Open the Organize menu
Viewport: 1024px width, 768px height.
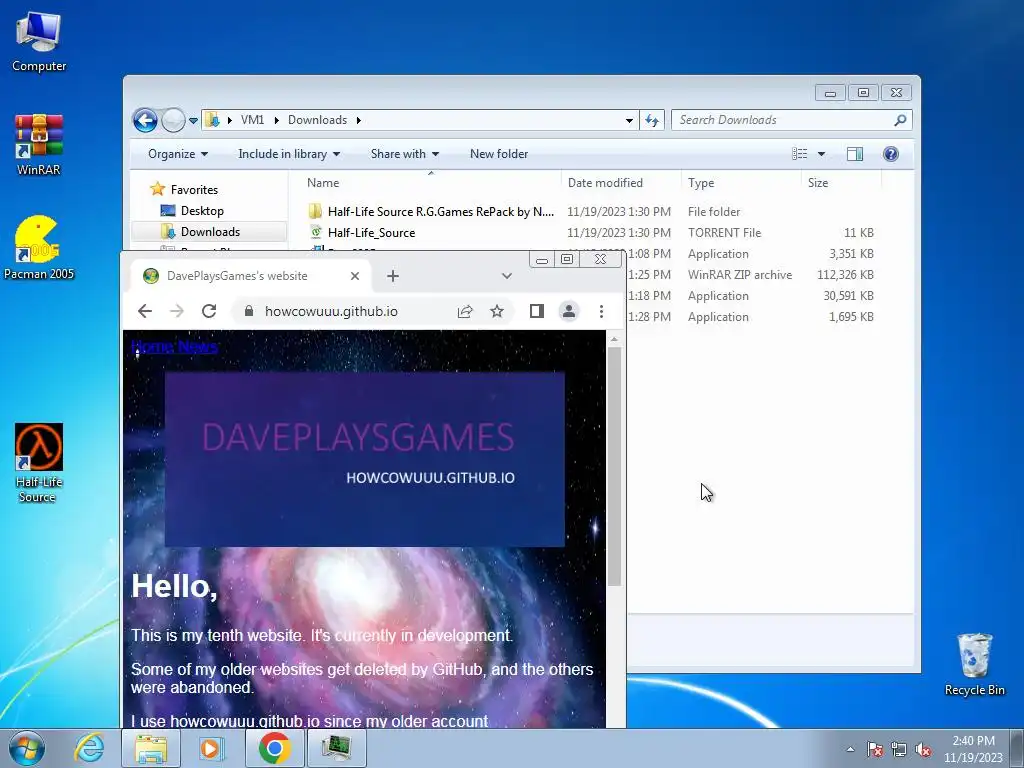tap(178, 154)
